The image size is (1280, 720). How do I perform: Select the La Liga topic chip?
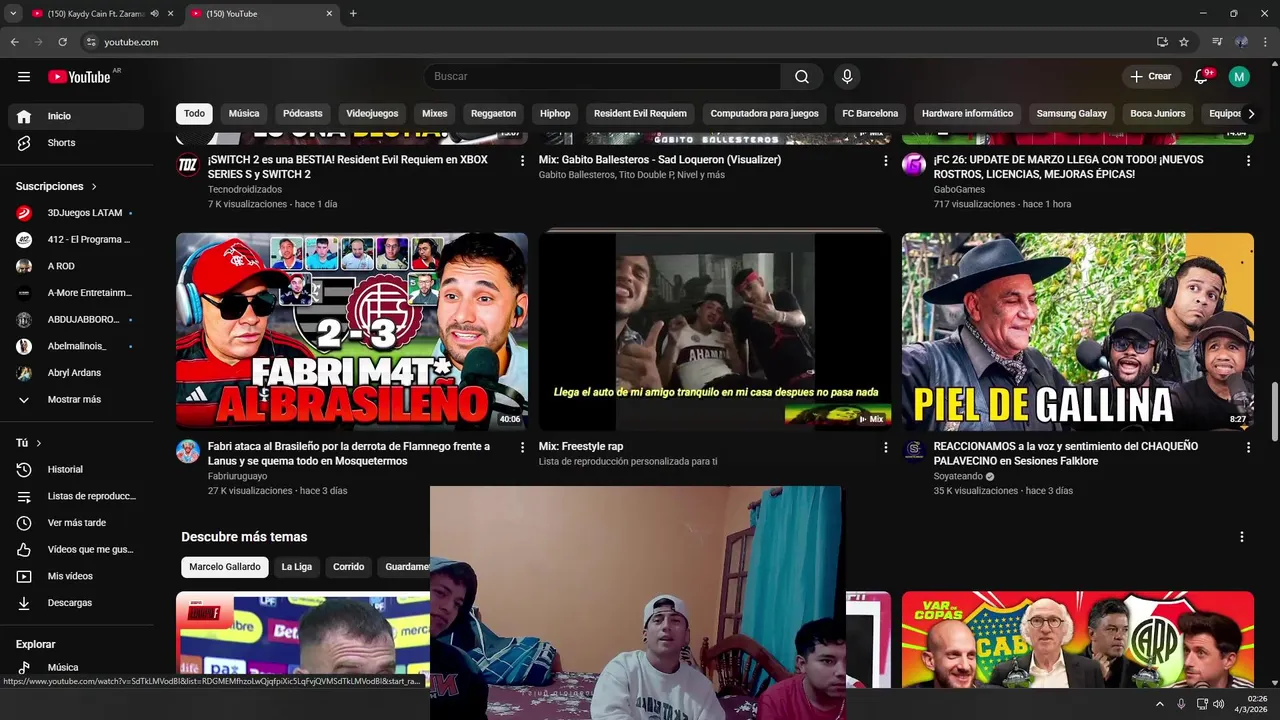pyautogui.click(x=296, y=567)
